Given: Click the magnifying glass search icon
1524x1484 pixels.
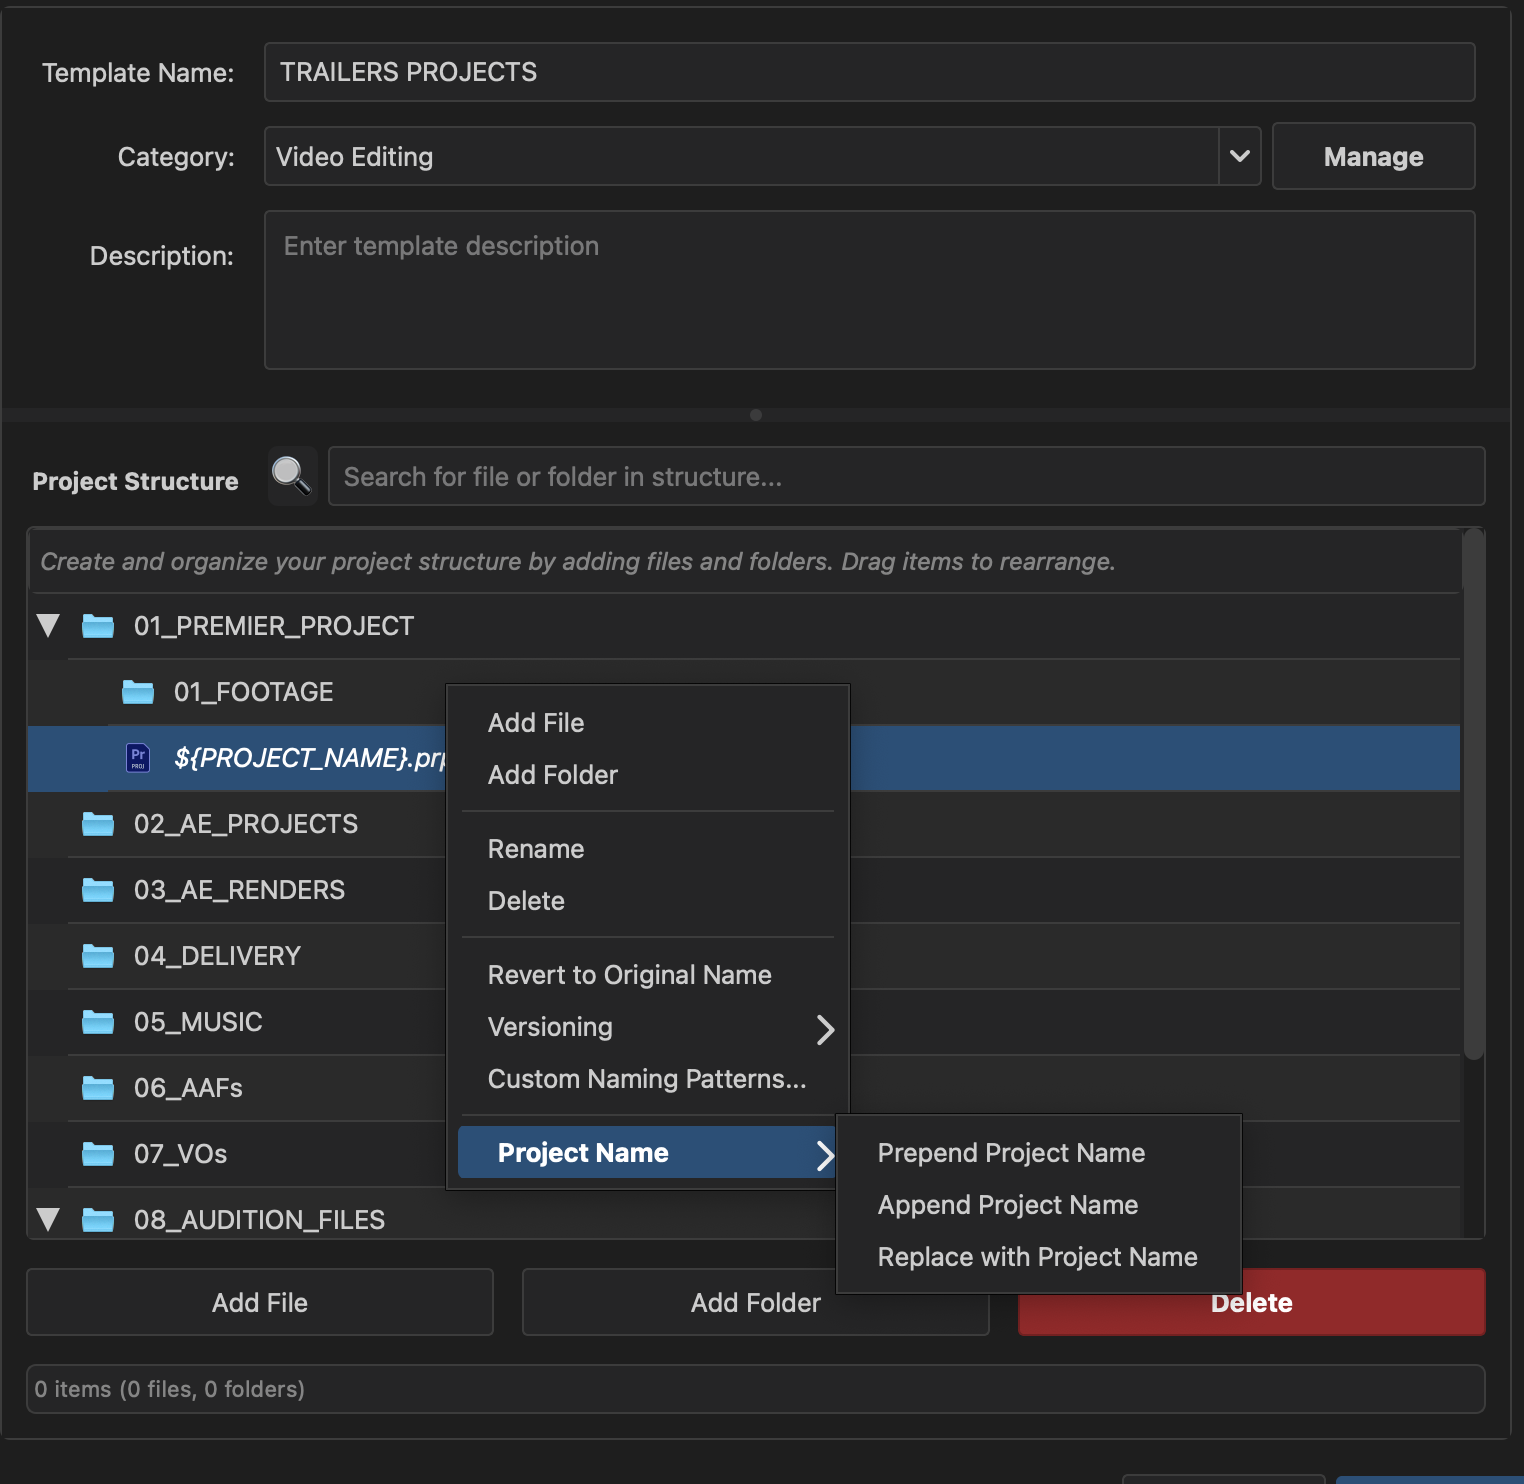Looking at the screenshot, I should (292, 476).
